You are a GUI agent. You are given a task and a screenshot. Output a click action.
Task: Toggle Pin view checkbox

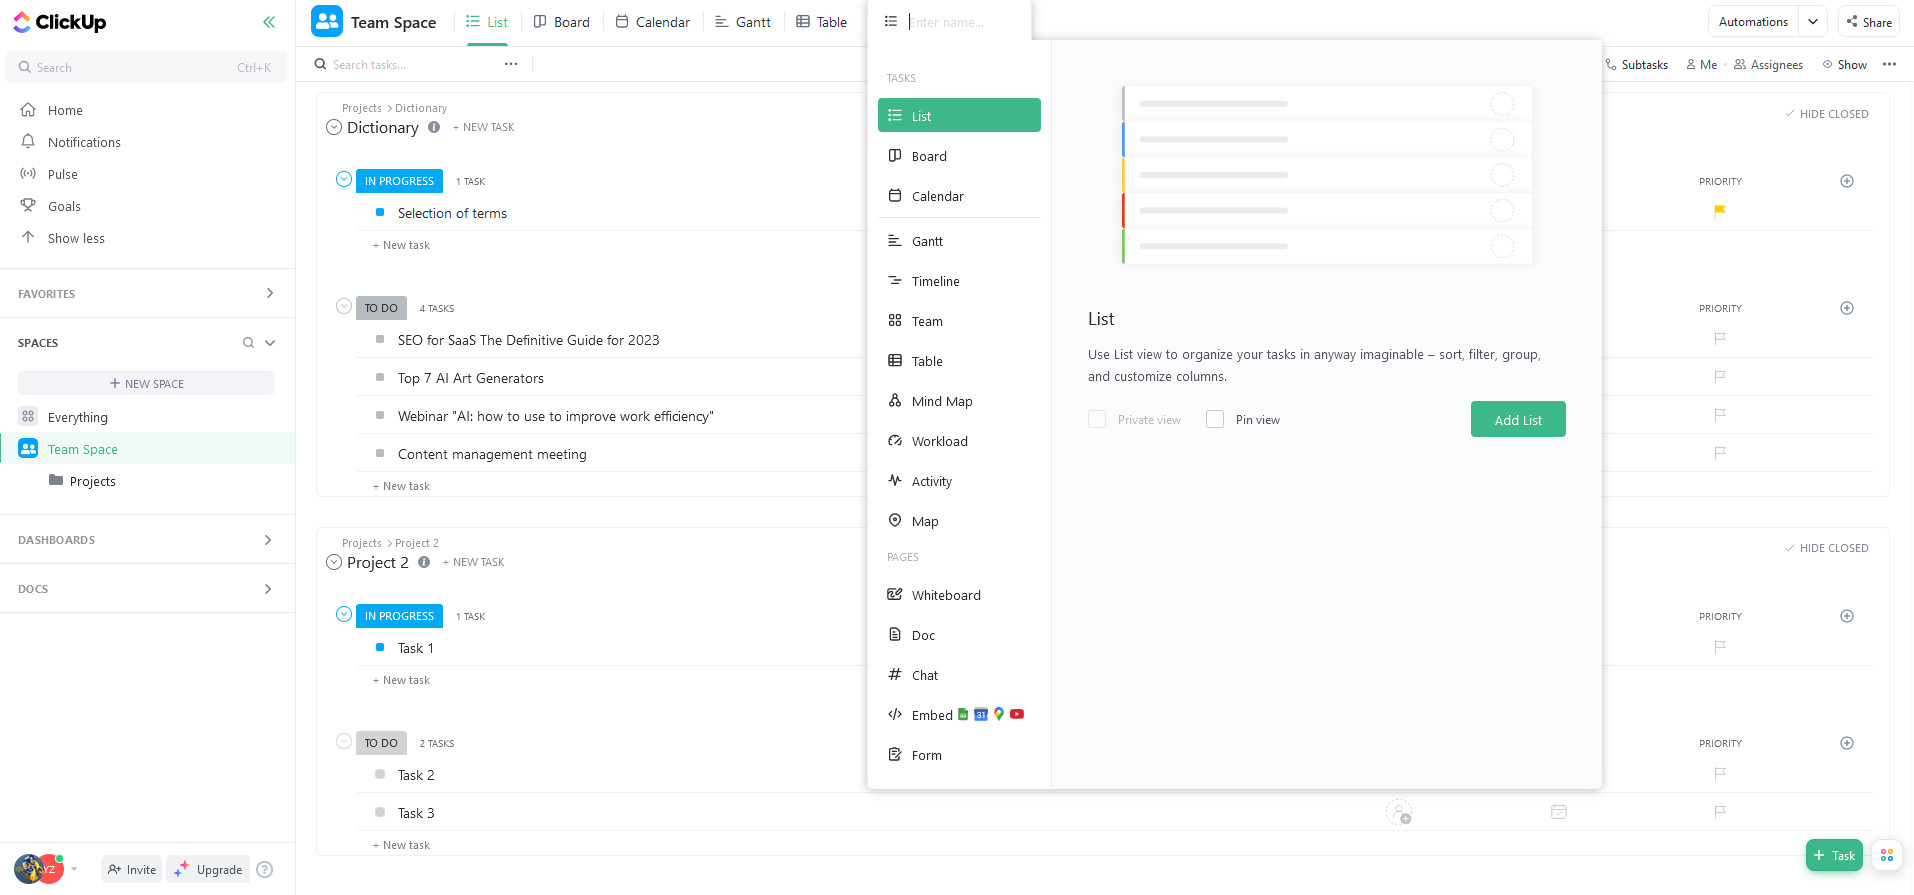click(1215, 419)
